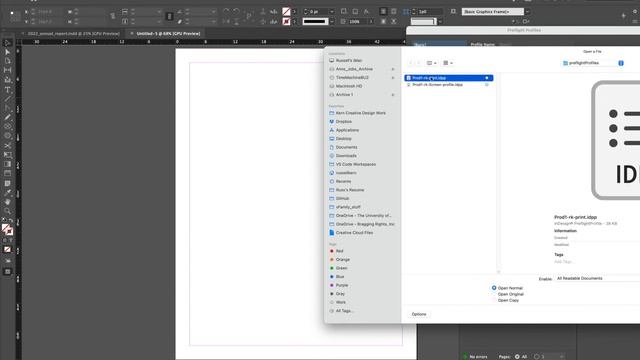Select the Rectangle Frame tool

pyautogui.click(x=7, y=127)
